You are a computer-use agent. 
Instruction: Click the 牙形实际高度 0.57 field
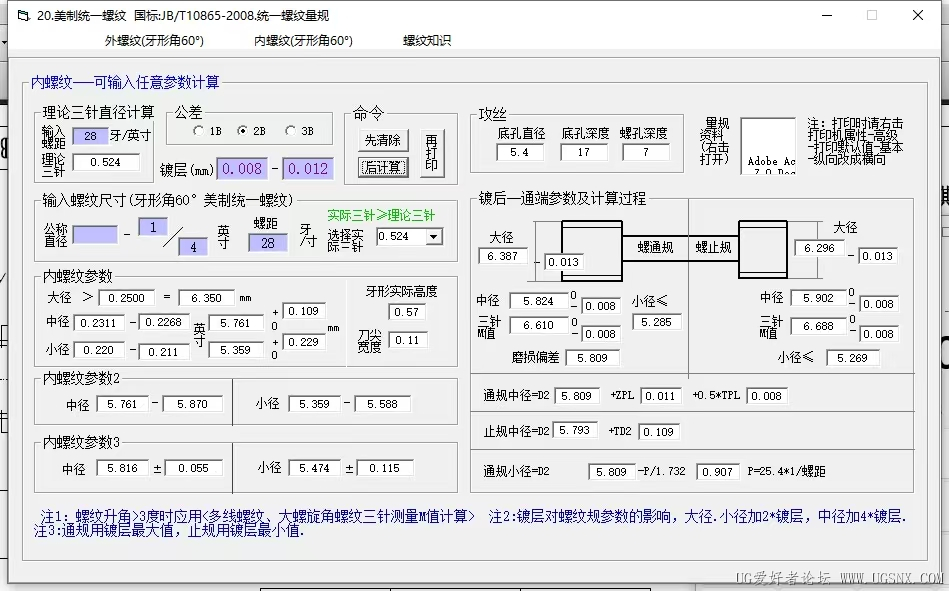click(x=407, y=312)
